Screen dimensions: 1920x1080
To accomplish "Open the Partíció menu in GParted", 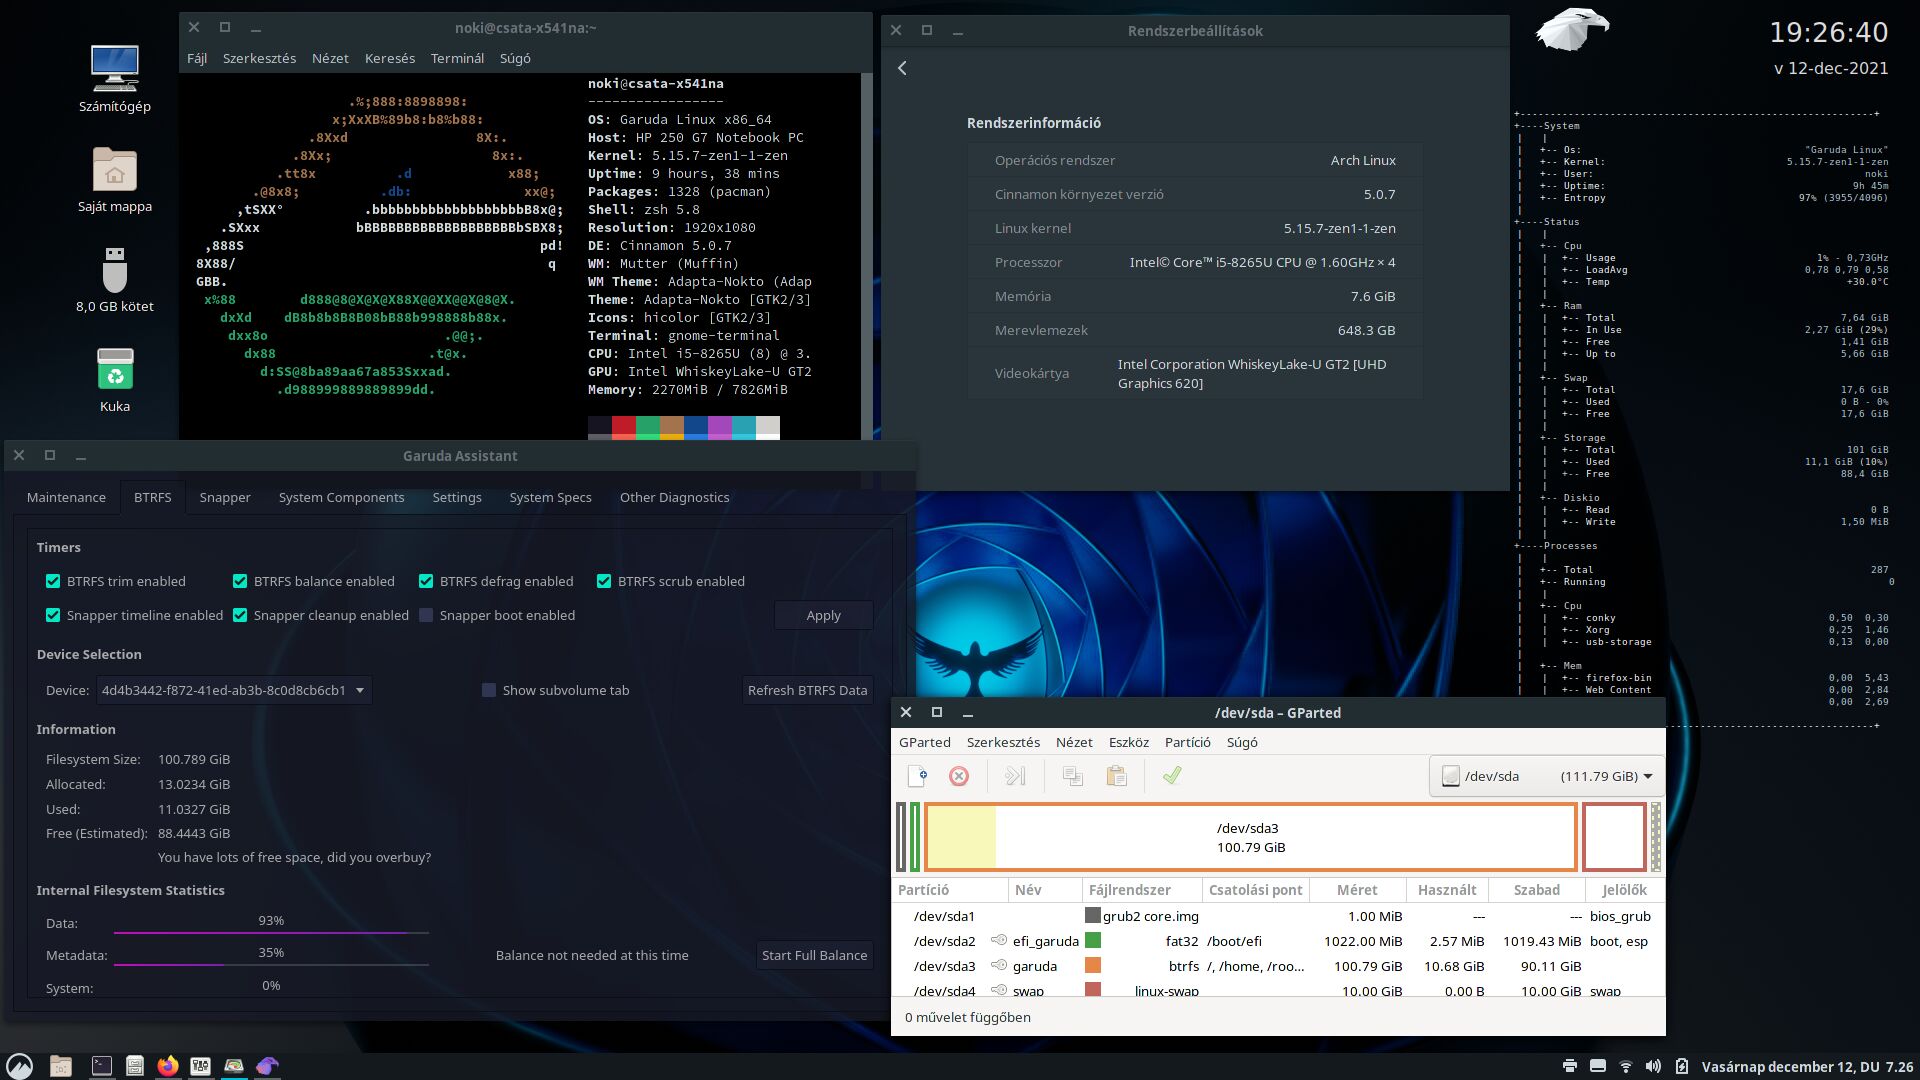I will point(1187,742).
